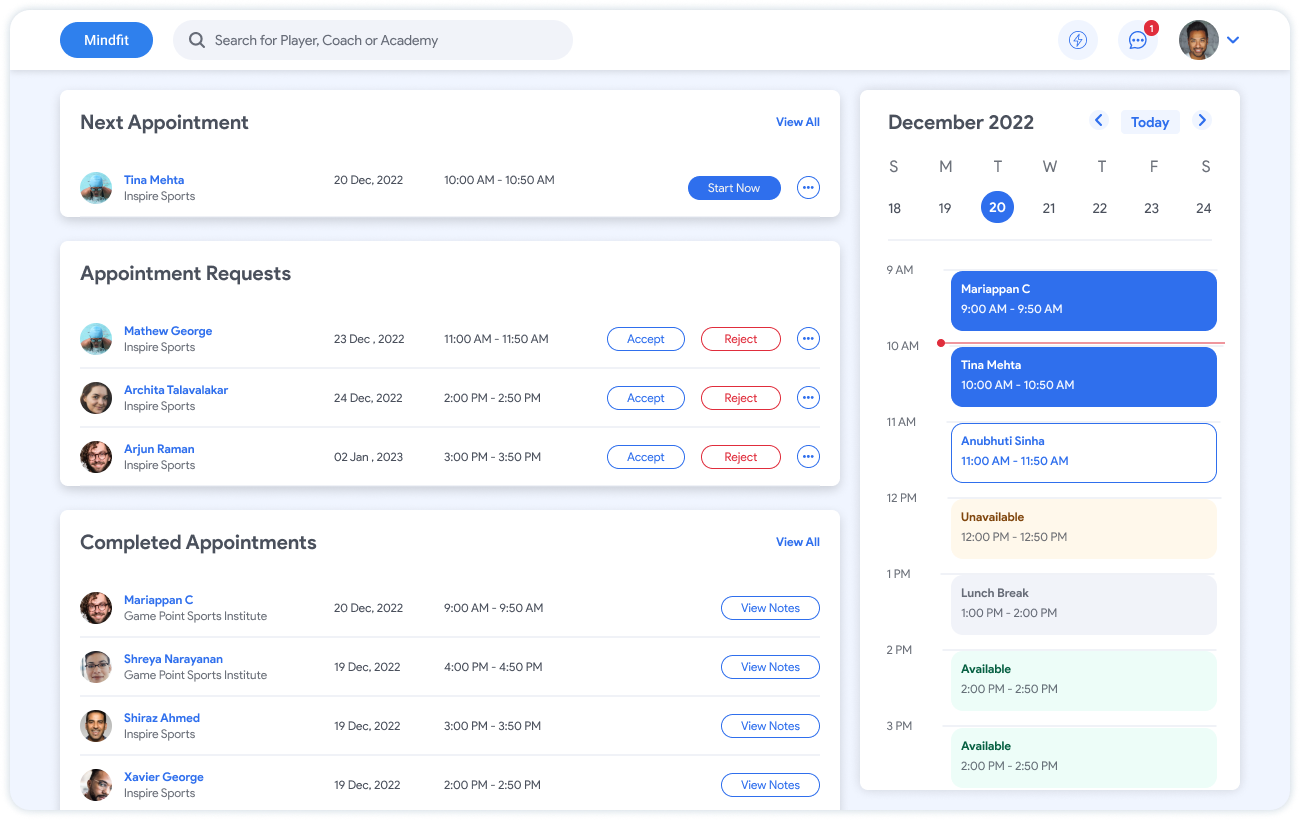The width and height of the screenshot is (1300, 820).
Task: Click Arjun Raman's avatar photo
Action: point(96,457)
